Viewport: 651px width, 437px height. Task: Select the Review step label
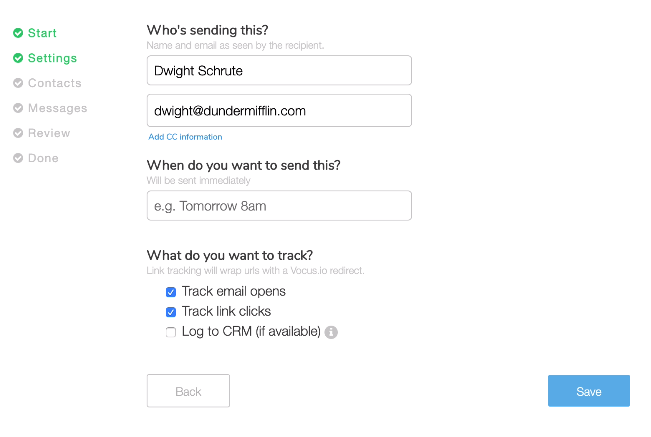pos(49,133)
